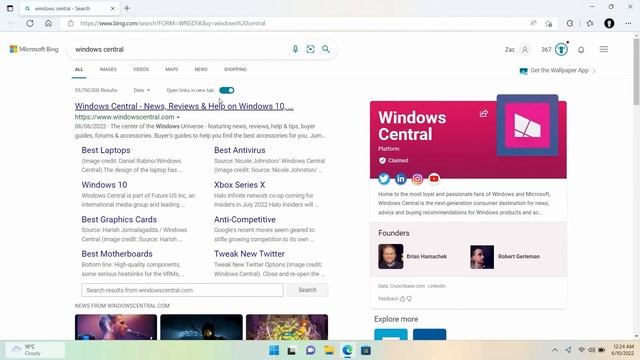
Task: Open File Explorer from taskbar
Action: tap(329, 350)
